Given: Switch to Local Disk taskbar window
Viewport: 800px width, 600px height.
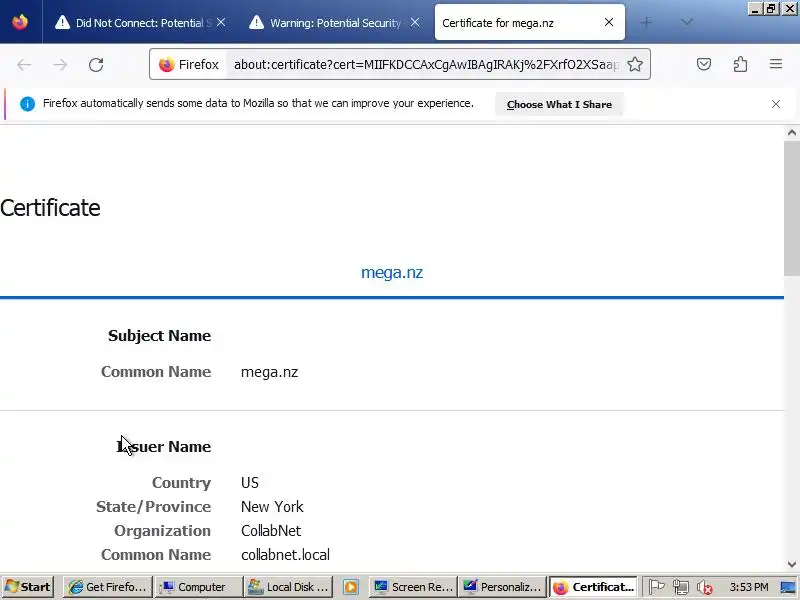Looking at the screenshot, I should (288, 587).
